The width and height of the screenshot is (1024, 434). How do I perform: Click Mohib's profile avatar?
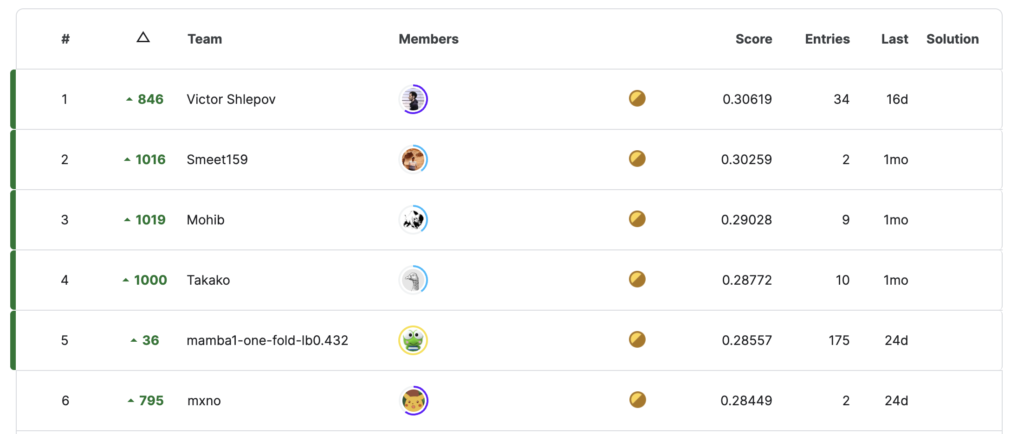413,220
